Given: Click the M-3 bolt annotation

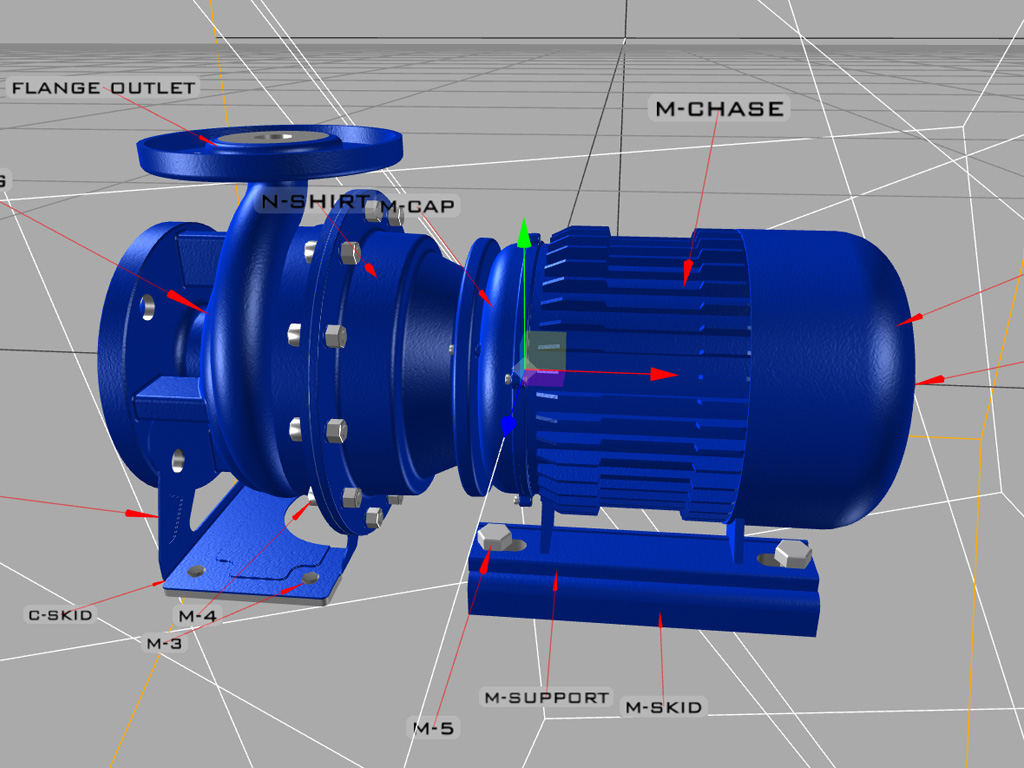Looking at the screenshot, I should point(166,641).
